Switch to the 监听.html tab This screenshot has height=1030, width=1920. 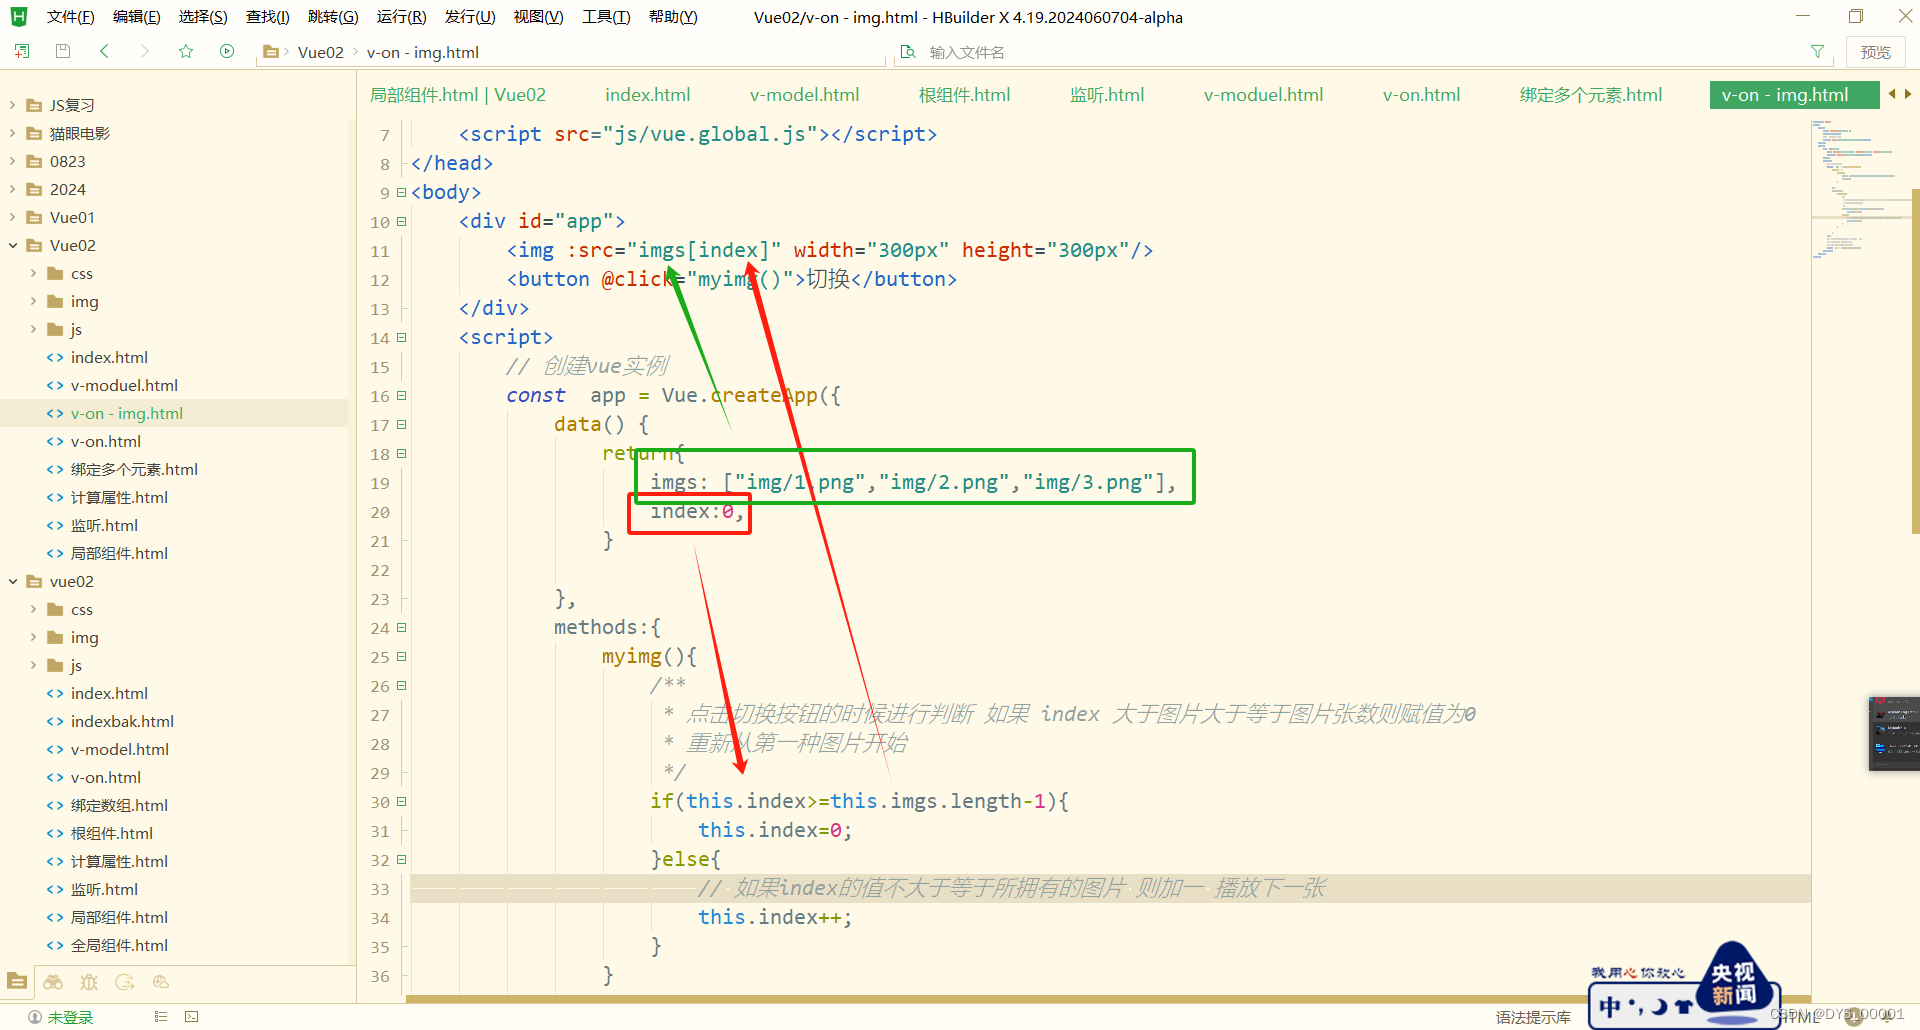1107,95
